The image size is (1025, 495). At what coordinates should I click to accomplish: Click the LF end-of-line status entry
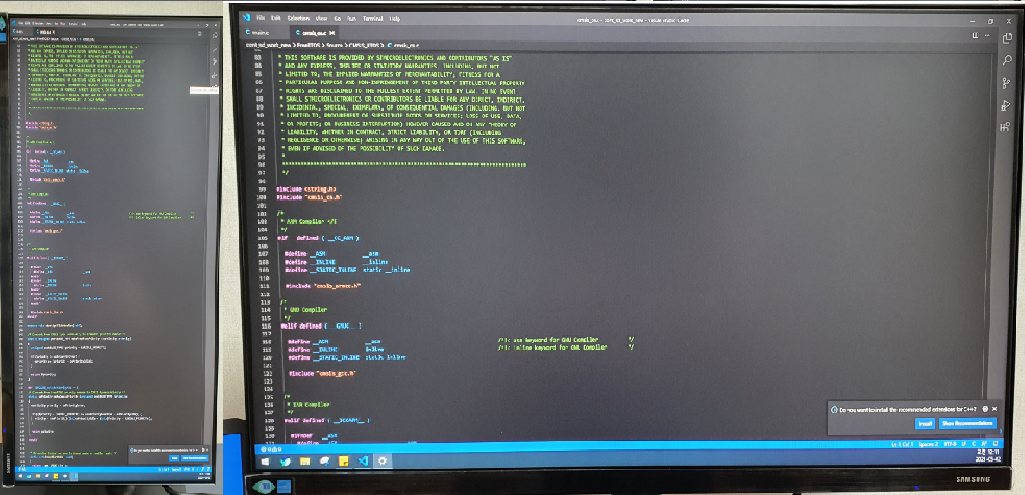pyautogui.click(x=964, y=444)
